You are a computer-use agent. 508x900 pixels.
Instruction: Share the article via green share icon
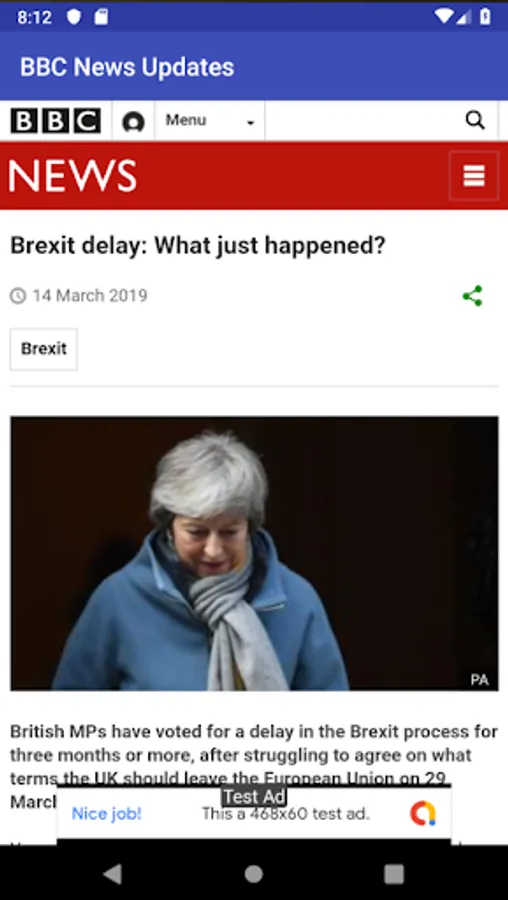tap(472, 296)
